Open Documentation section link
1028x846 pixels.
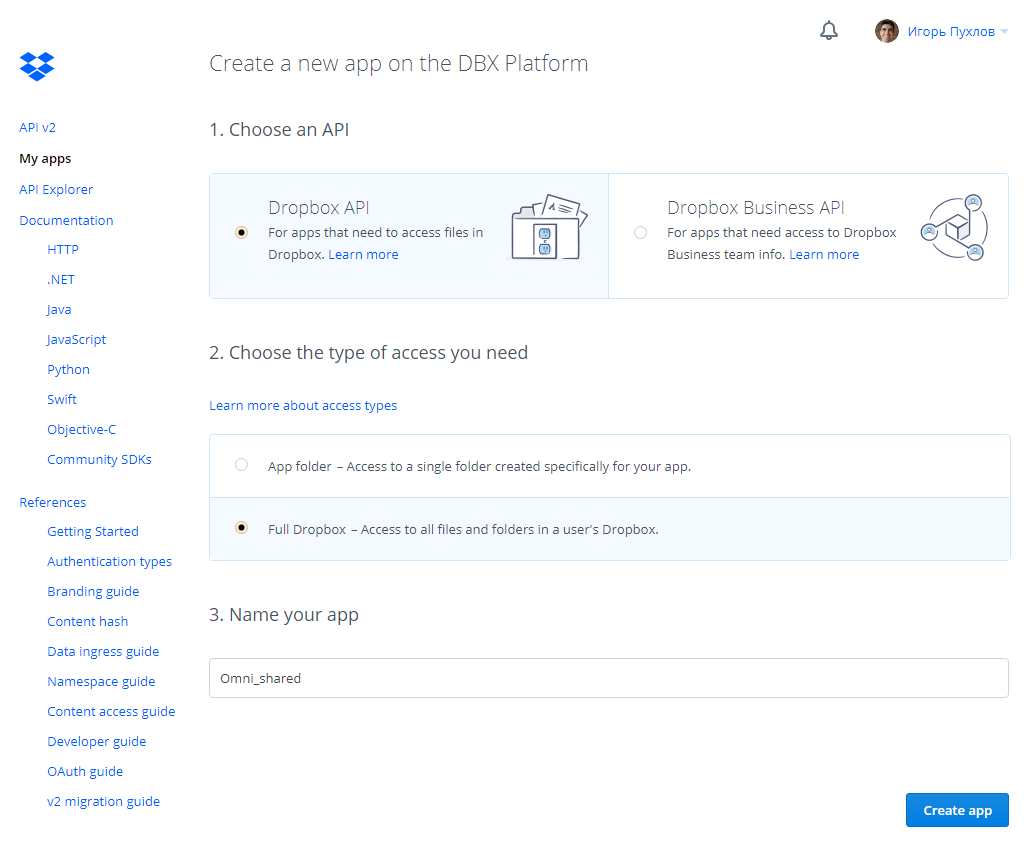pyautogui.click(x=66, y=220)
